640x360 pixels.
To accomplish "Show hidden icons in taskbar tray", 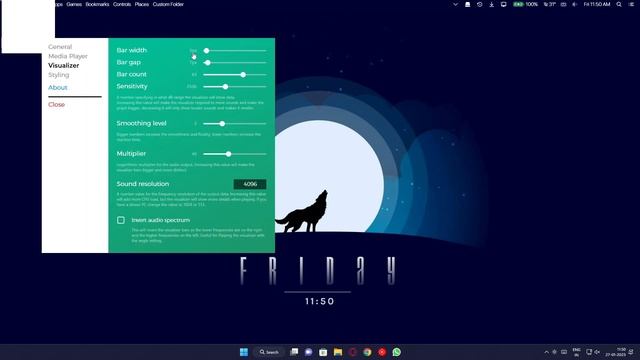I will click(547, 352).
